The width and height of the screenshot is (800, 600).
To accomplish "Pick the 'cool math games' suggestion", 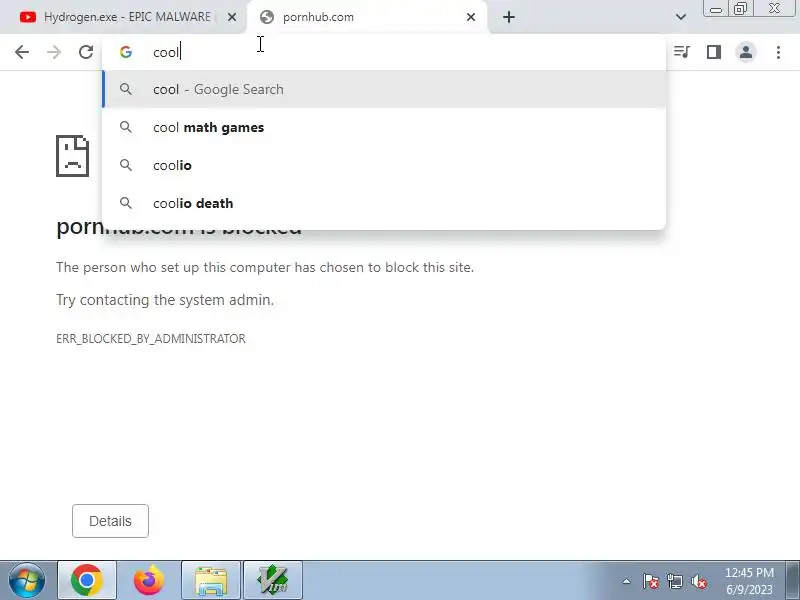I will pyautogui.click(x=384, y=127).
